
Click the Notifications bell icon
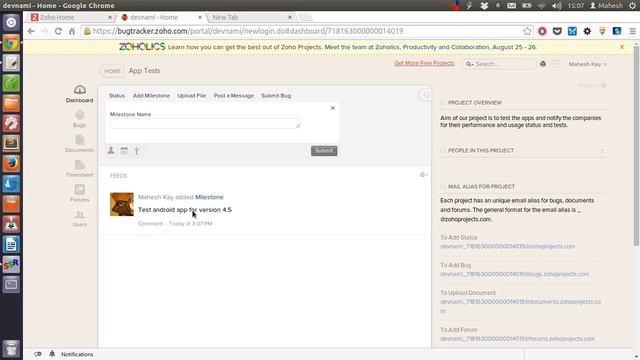click(x=52, y=354)
